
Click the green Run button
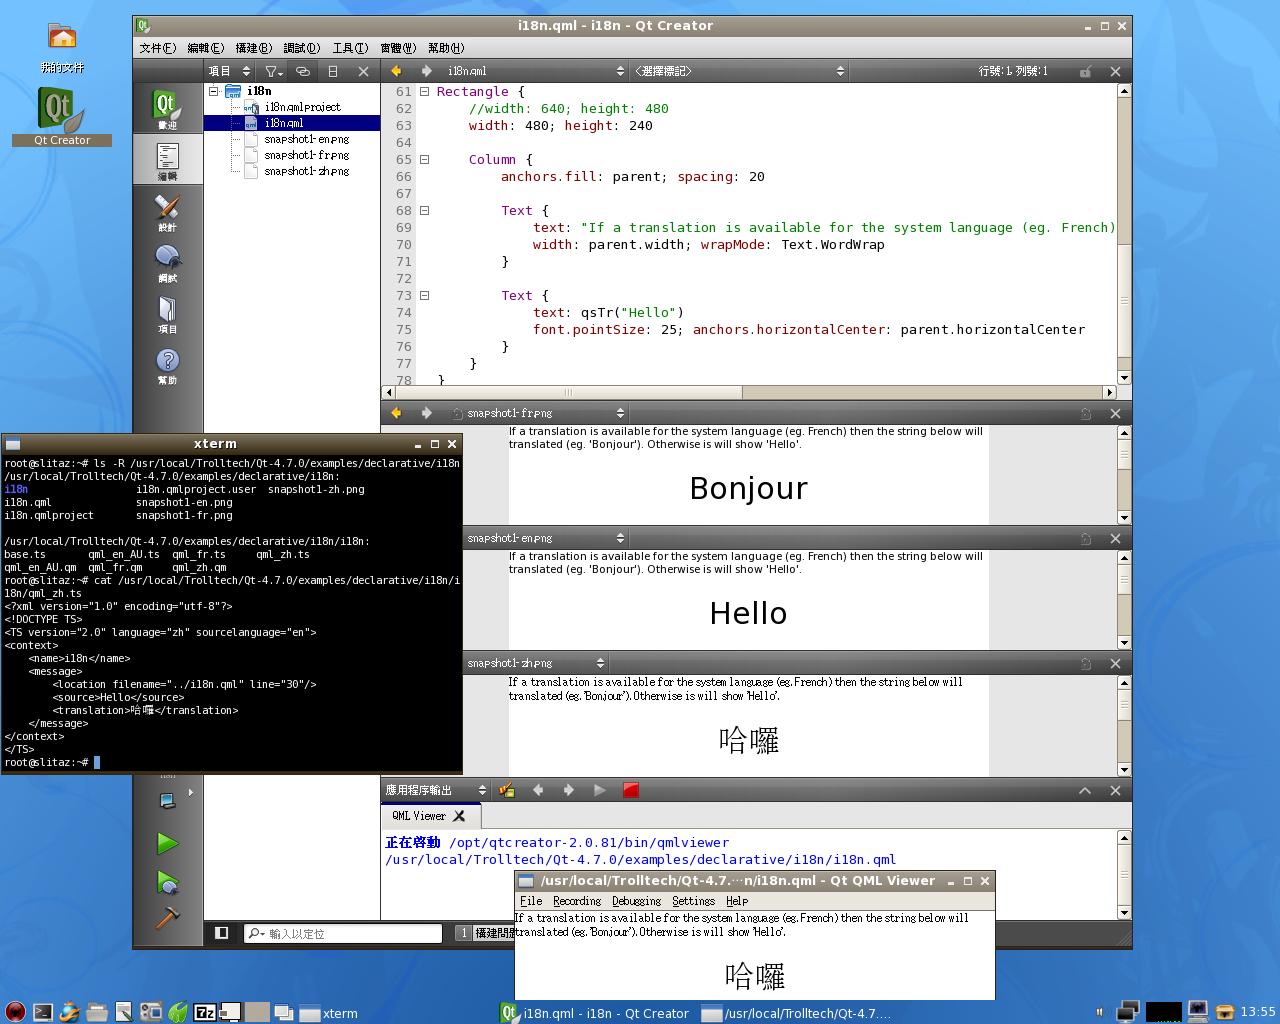(167, 843)
